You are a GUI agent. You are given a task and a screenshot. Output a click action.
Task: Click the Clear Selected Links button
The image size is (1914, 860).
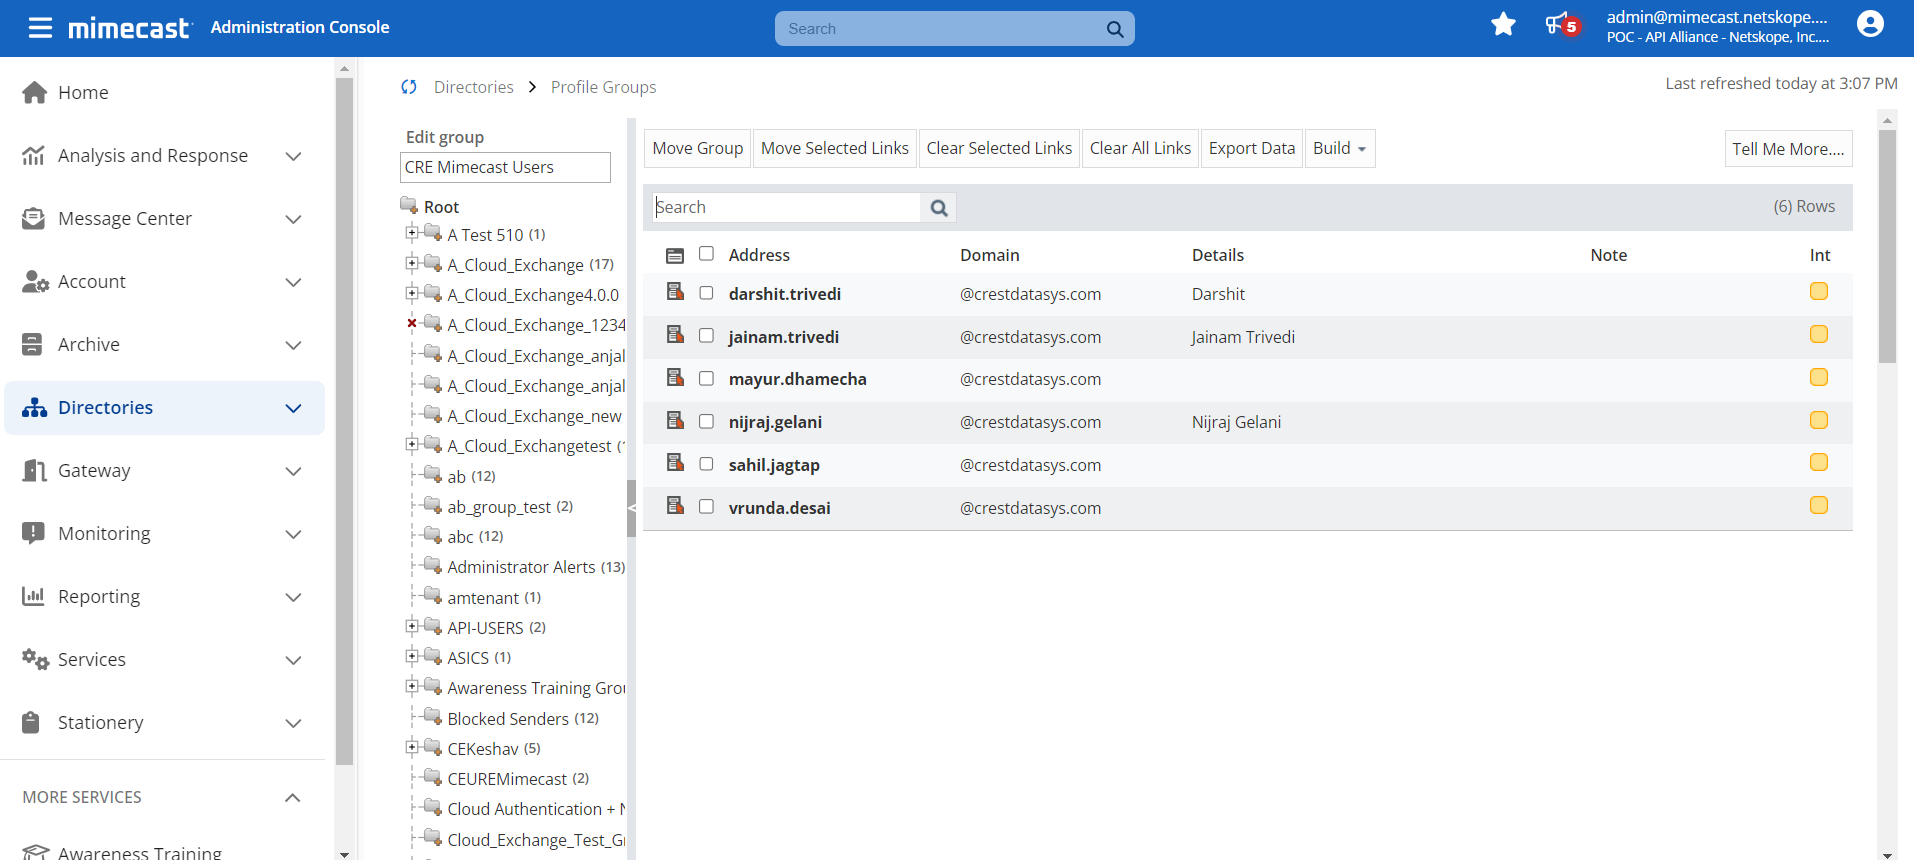pyautogui.click(x=999, y=148)
